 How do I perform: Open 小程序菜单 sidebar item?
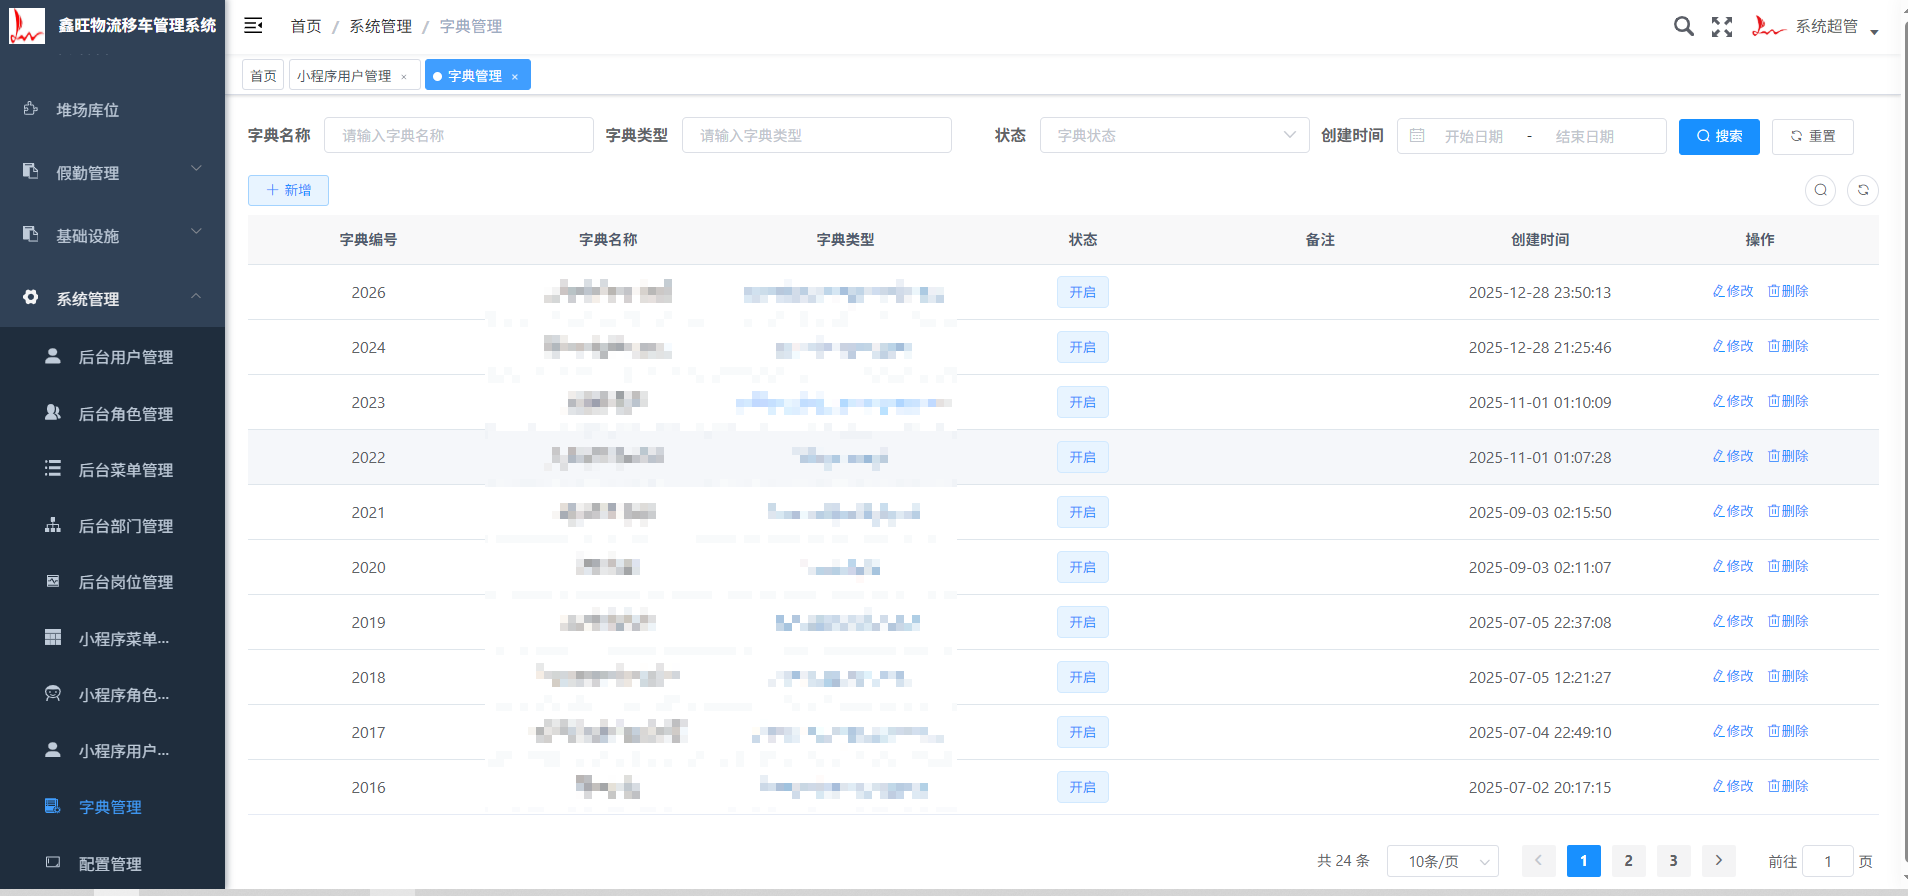click(x=112, y=639)
